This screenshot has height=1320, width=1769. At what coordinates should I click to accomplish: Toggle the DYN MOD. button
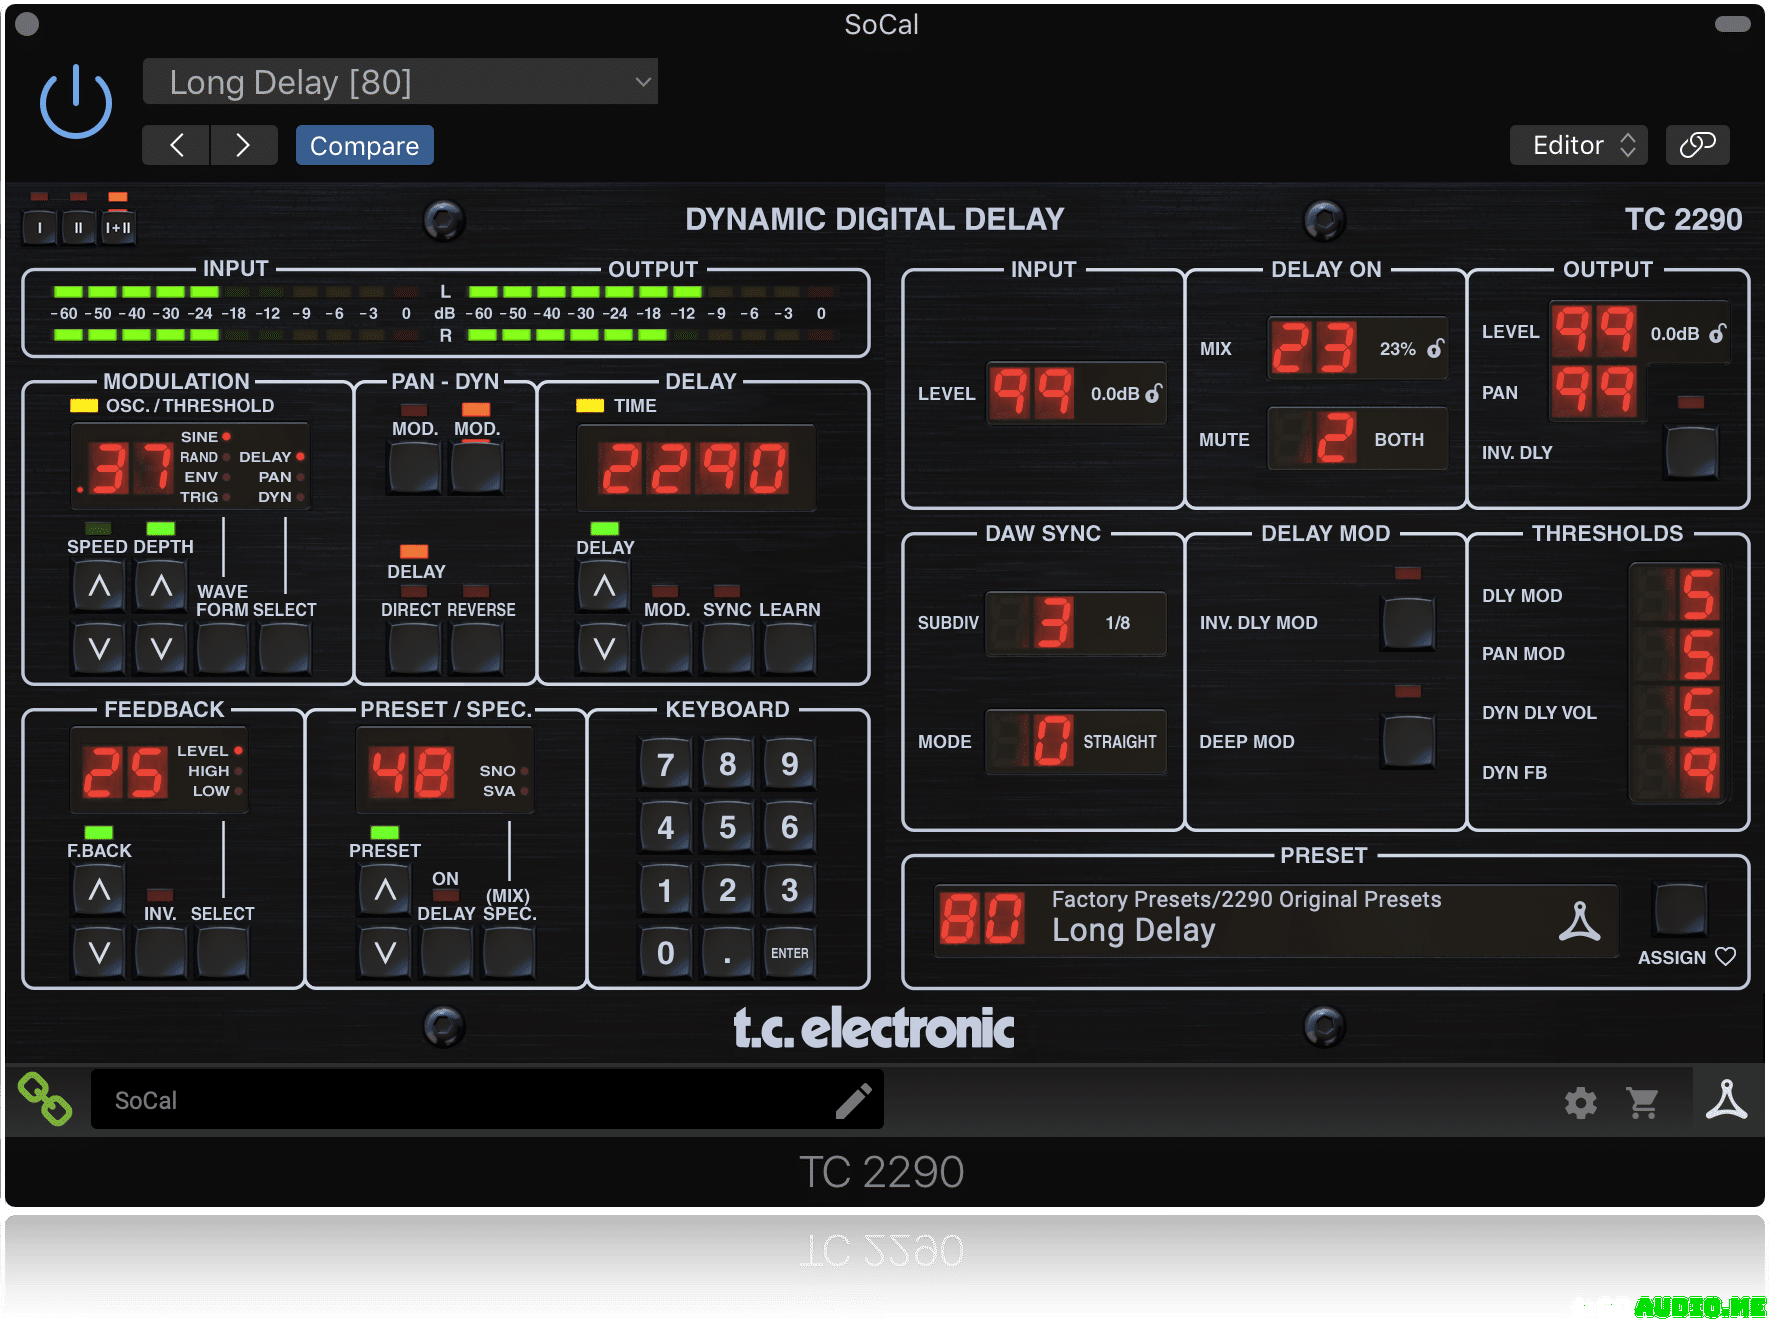476,468
